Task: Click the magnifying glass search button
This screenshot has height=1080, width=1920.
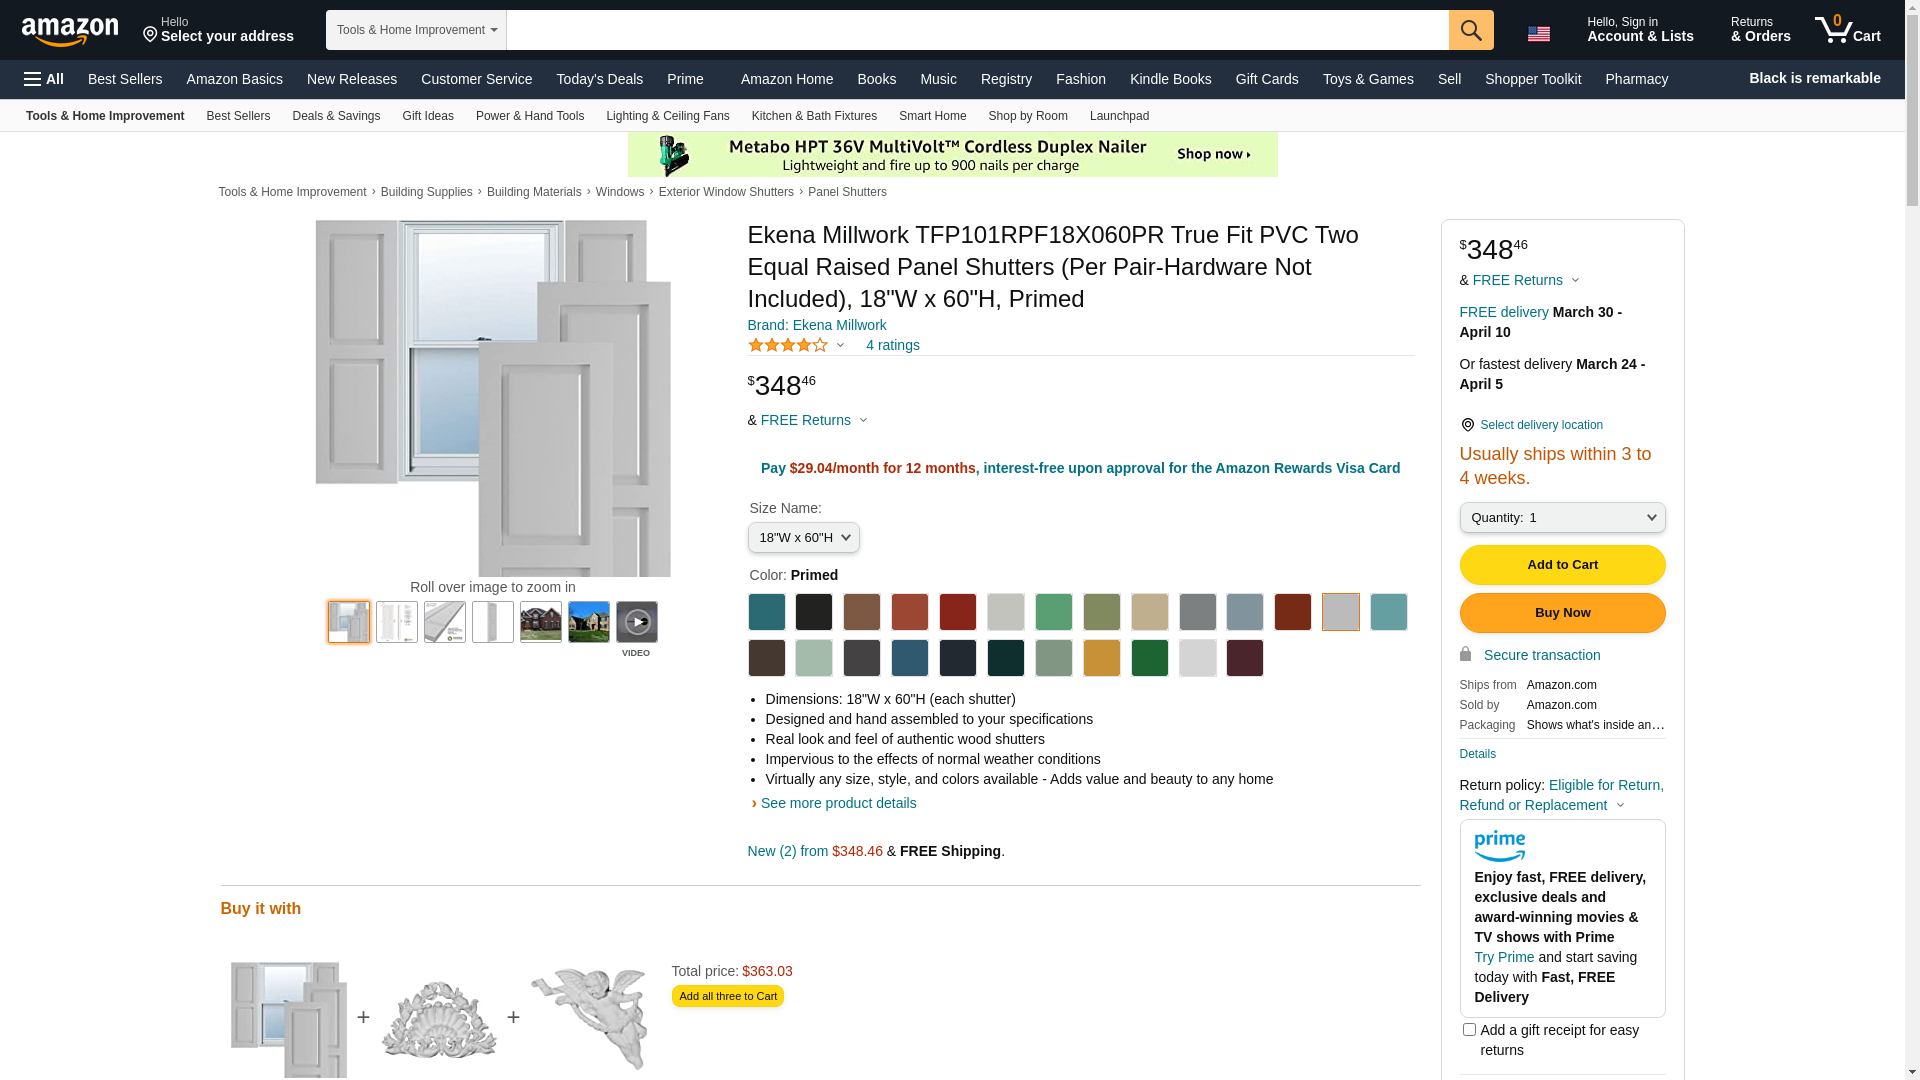Action: (1470, 30)
